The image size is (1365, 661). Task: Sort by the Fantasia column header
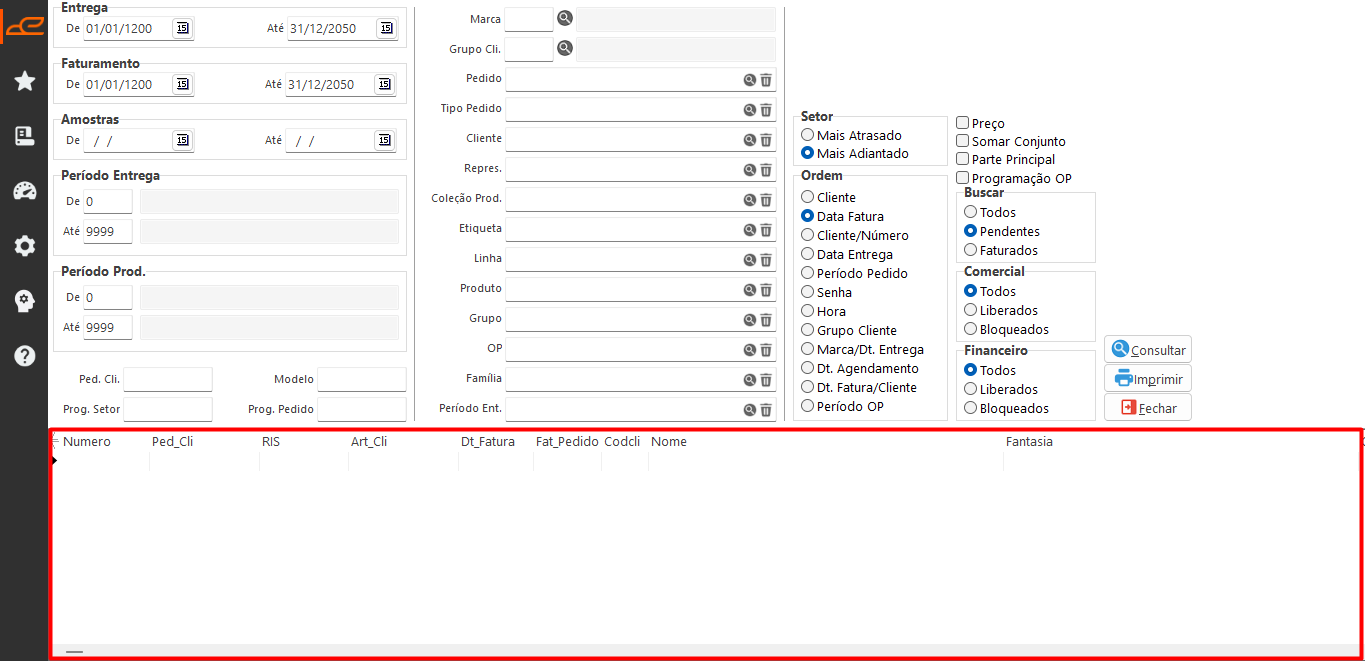coord(1029,441)
